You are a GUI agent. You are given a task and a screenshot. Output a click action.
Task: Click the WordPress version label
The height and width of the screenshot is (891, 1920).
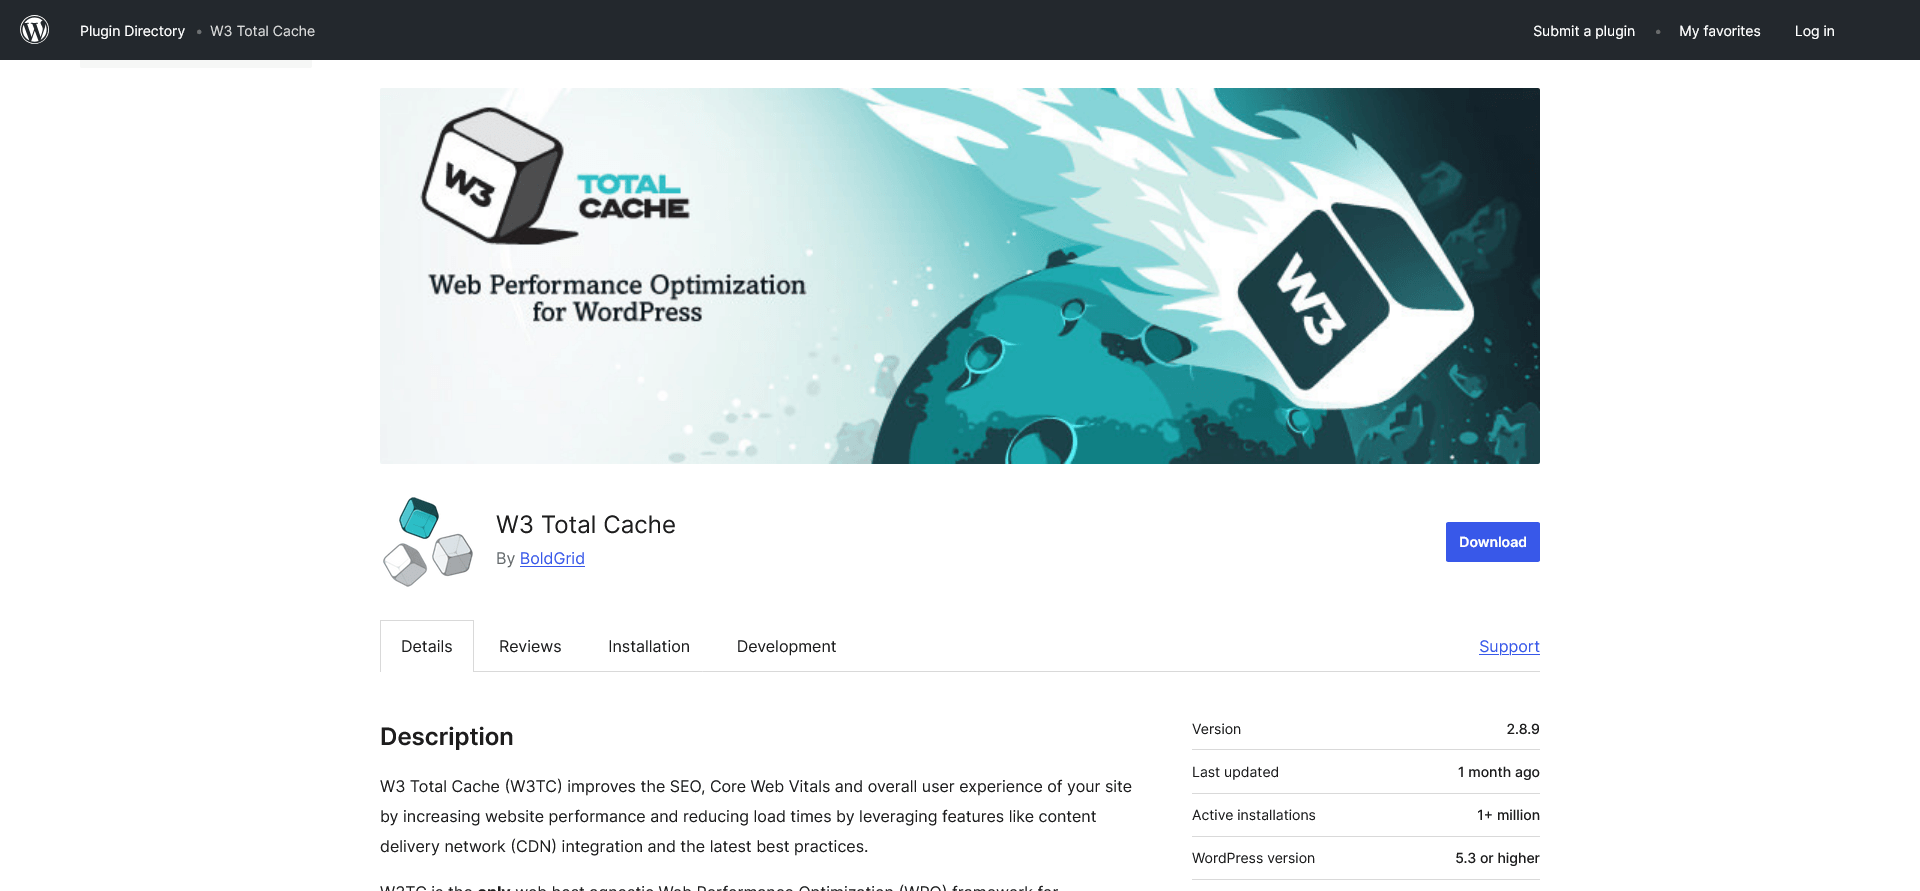(1253, 858)
